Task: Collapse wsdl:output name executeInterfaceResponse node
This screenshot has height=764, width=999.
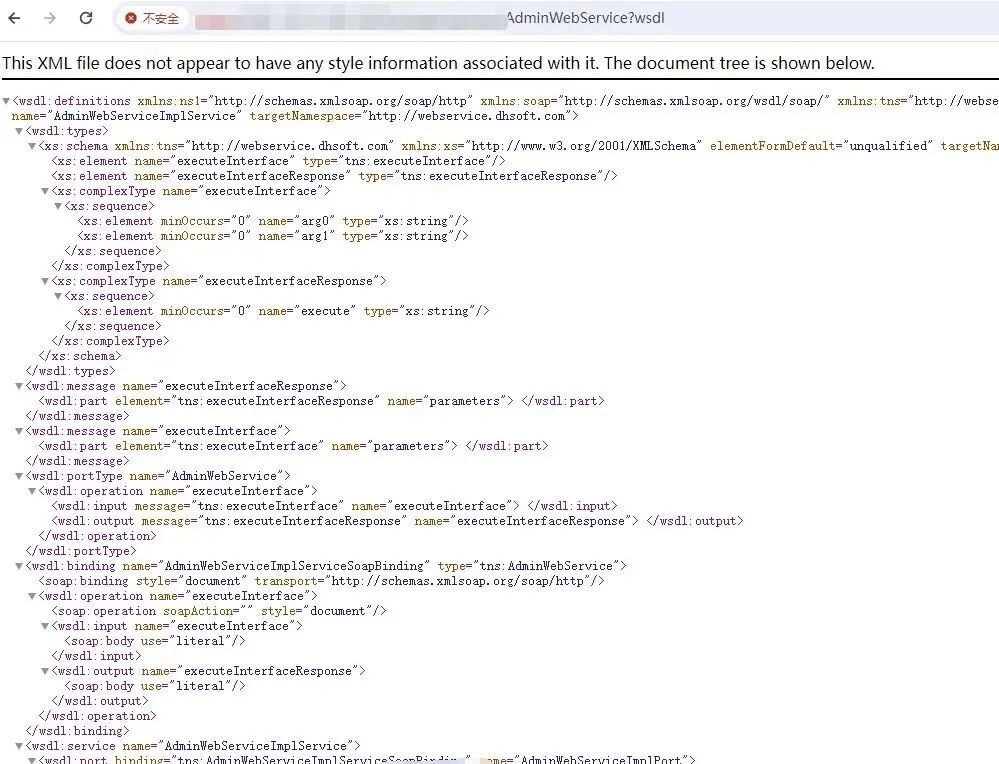Action: coord(45,671)
